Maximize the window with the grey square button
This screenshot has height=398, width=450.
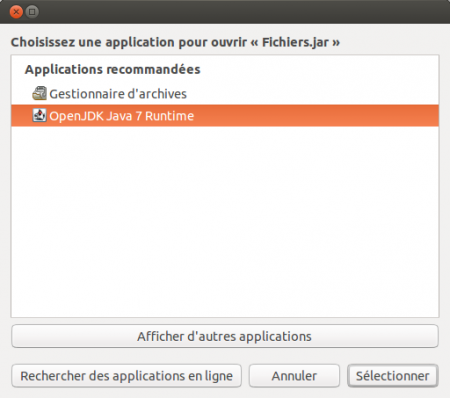pyautogui.click(x=32, y=12)
